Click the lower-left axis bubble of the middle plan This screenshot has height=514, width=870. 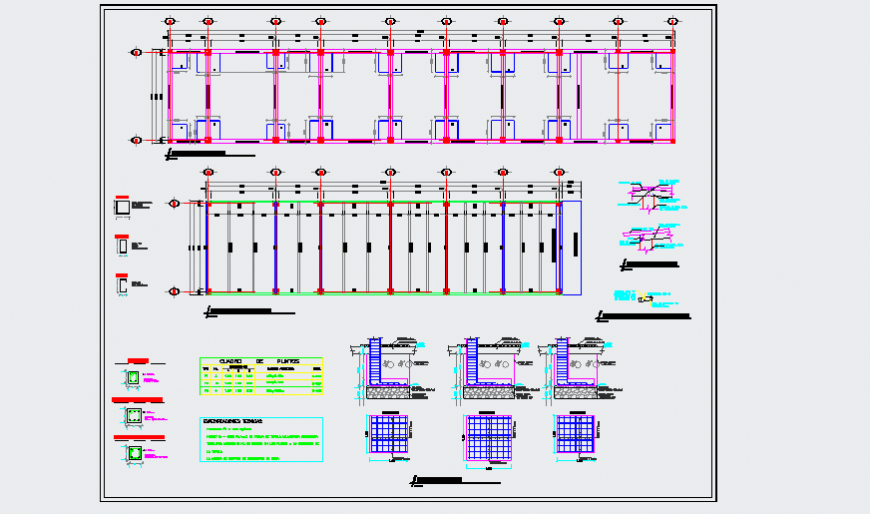point(174,291)
